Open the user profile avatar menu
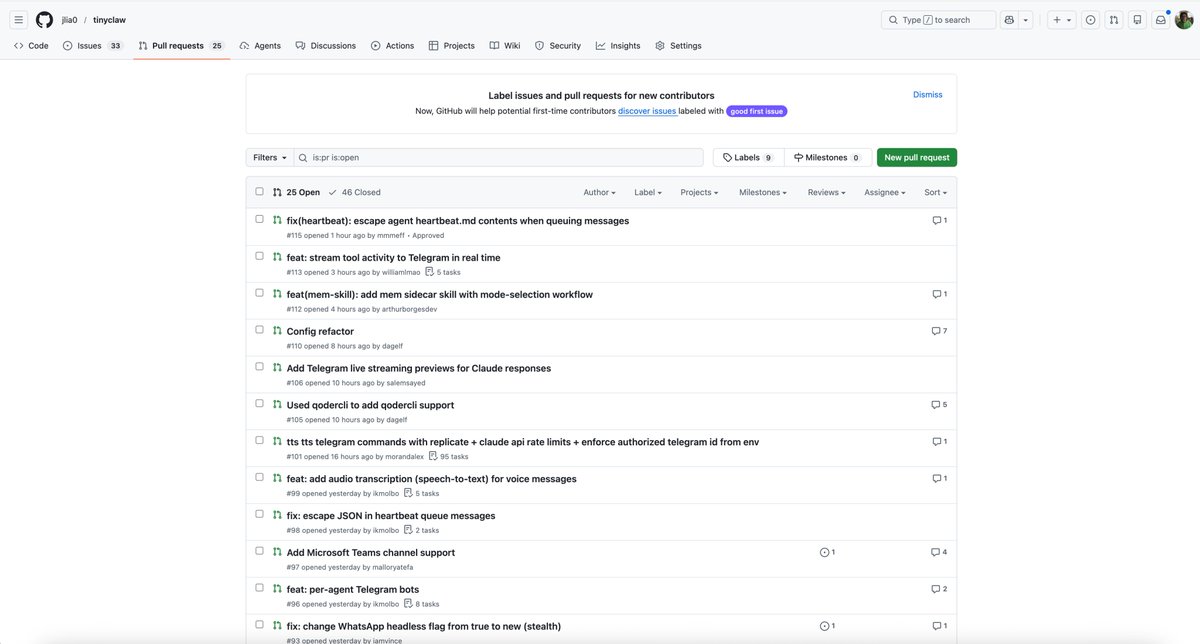This screenshot has width=1200, height=644. [1184, 20]
